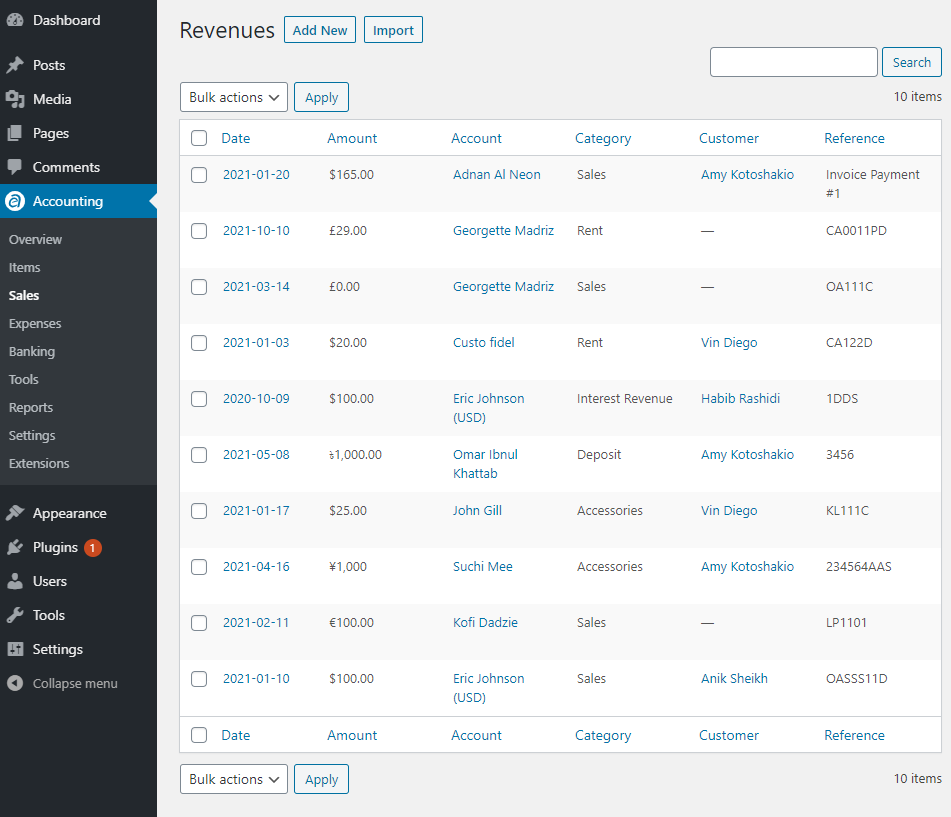Screen dimensions: 951x817
Task: Check the select-all box in table header
Action: coord(199,138)
